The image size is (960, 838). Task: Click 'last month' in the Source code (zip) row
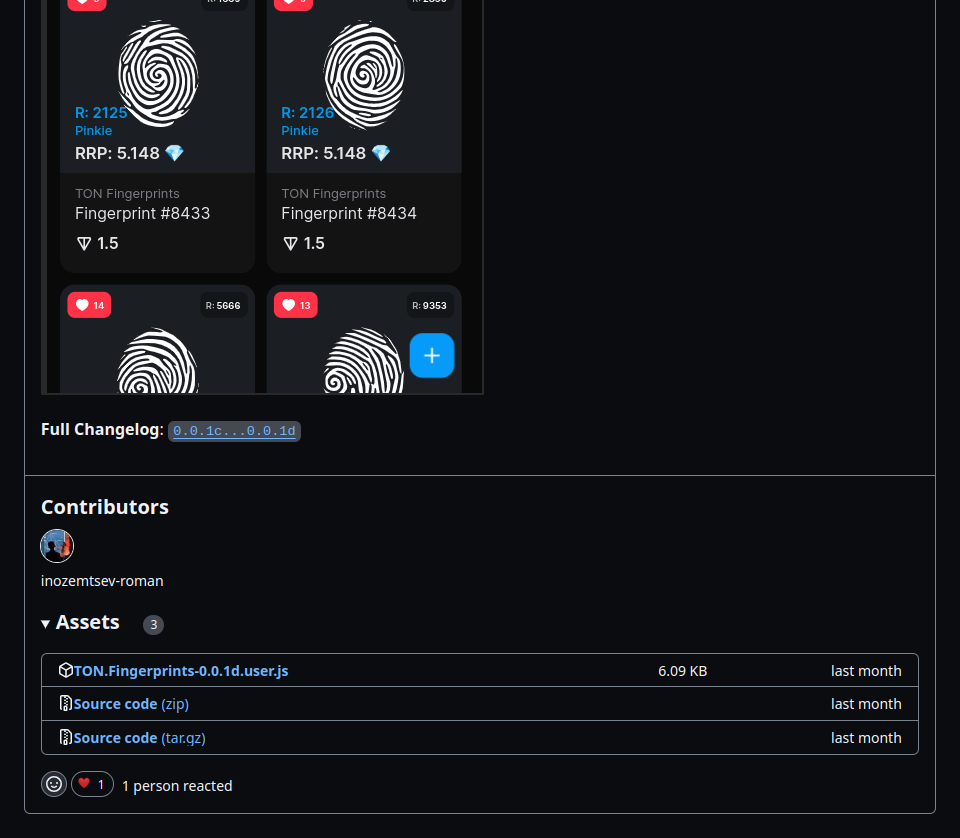(866, 704)
